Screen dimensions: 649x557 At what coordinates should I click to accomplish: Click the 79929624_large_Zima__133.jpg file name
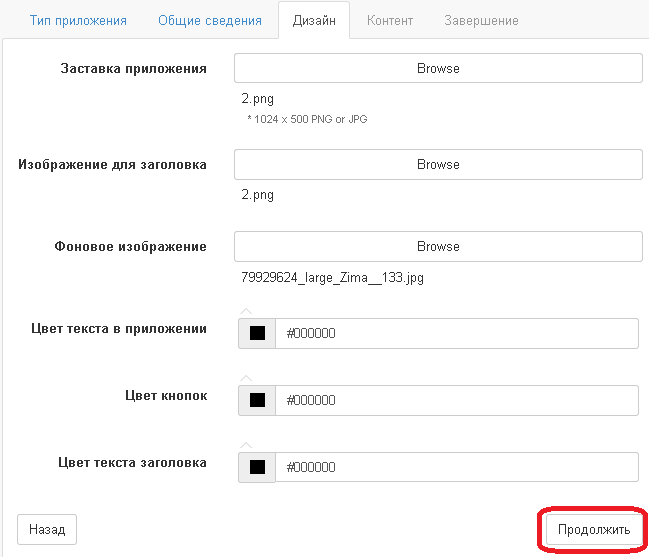coord(332,277)
